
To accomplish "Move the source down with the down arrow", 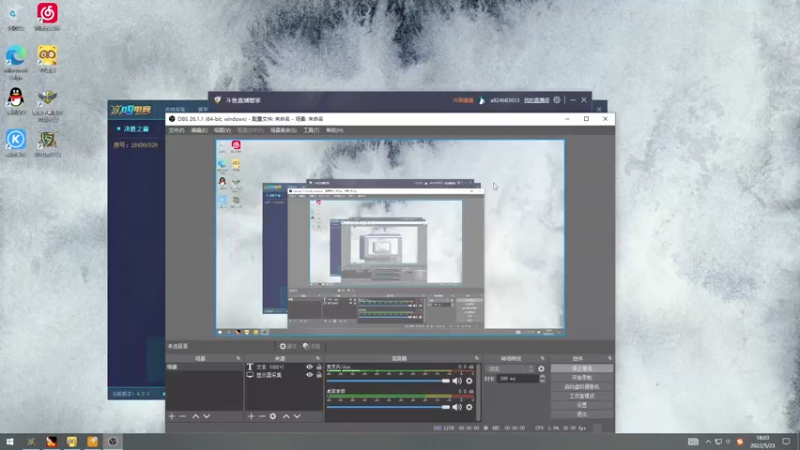I will 297,416.
